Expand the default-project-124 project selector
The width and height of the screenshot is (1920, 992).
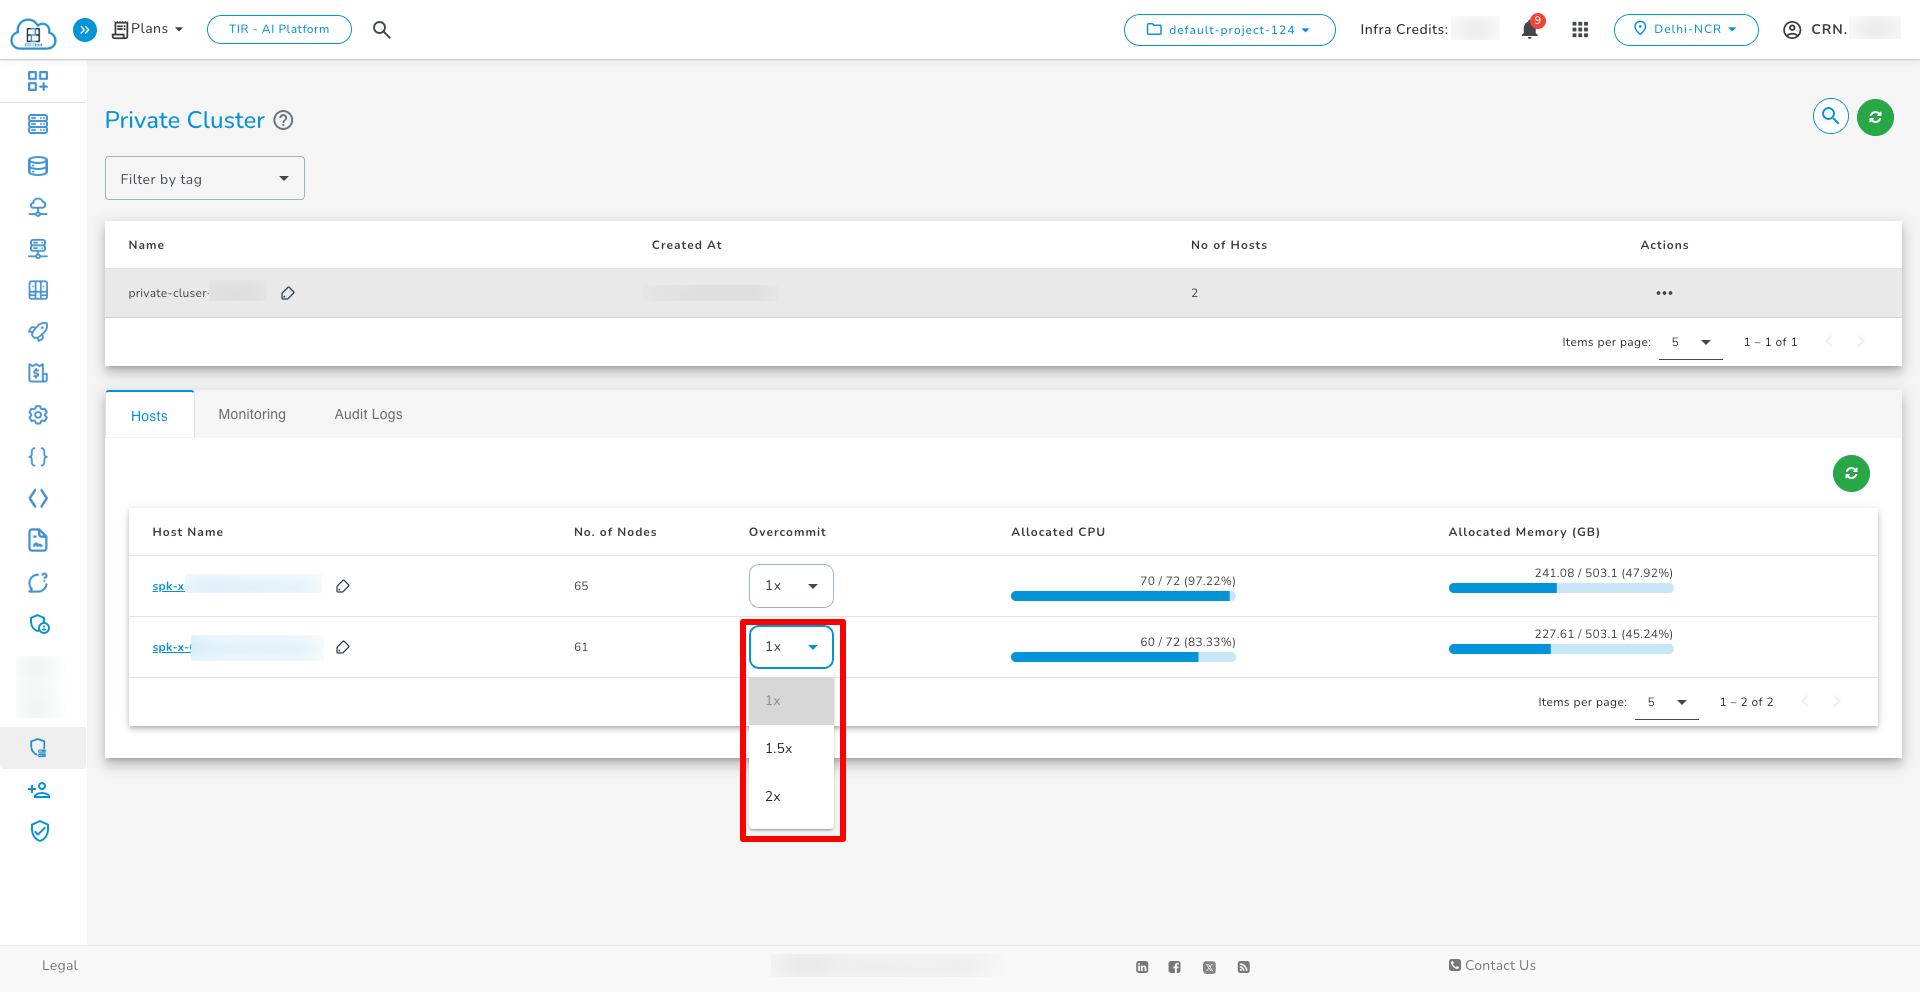(1229, 30)
